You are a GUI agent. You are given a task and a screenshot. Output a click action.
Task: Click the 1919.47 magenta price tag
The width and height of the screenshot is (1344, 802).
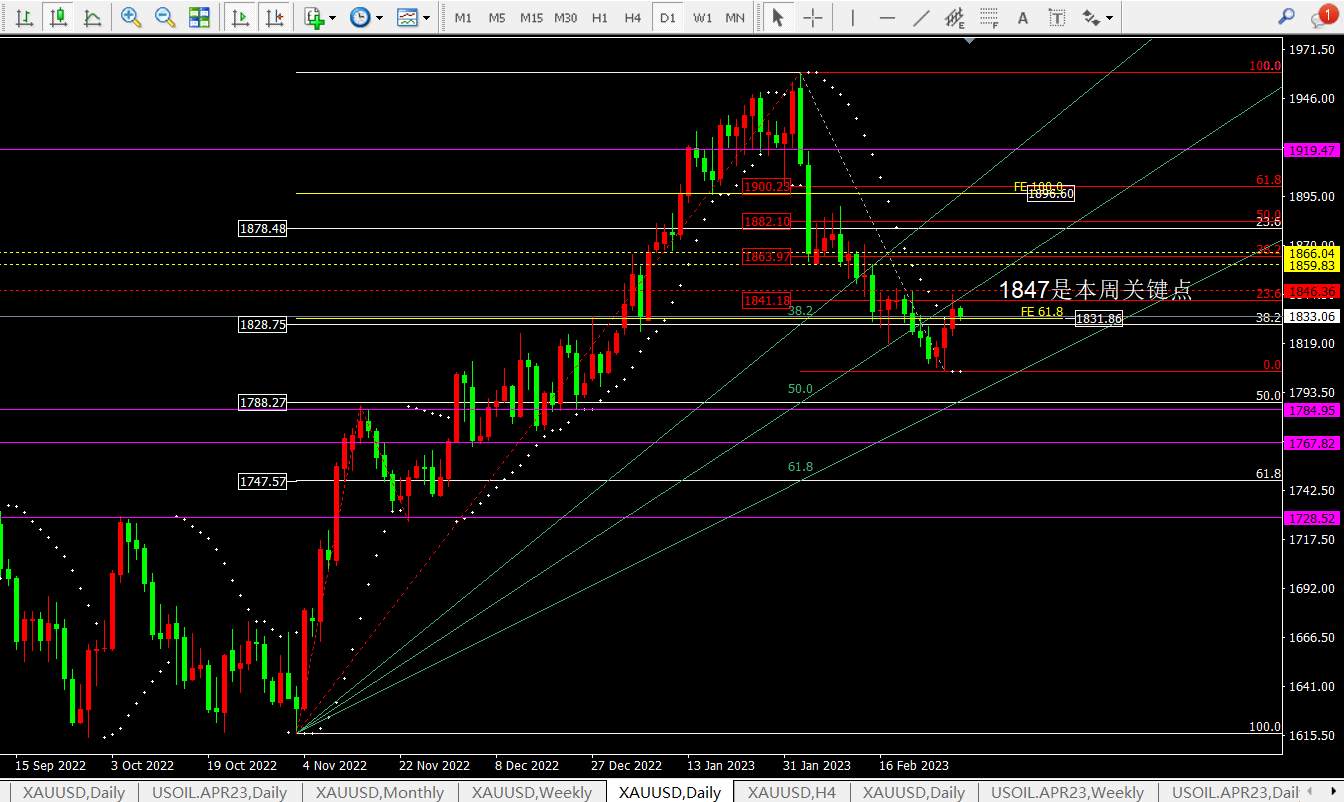(x=1313, y=150)
